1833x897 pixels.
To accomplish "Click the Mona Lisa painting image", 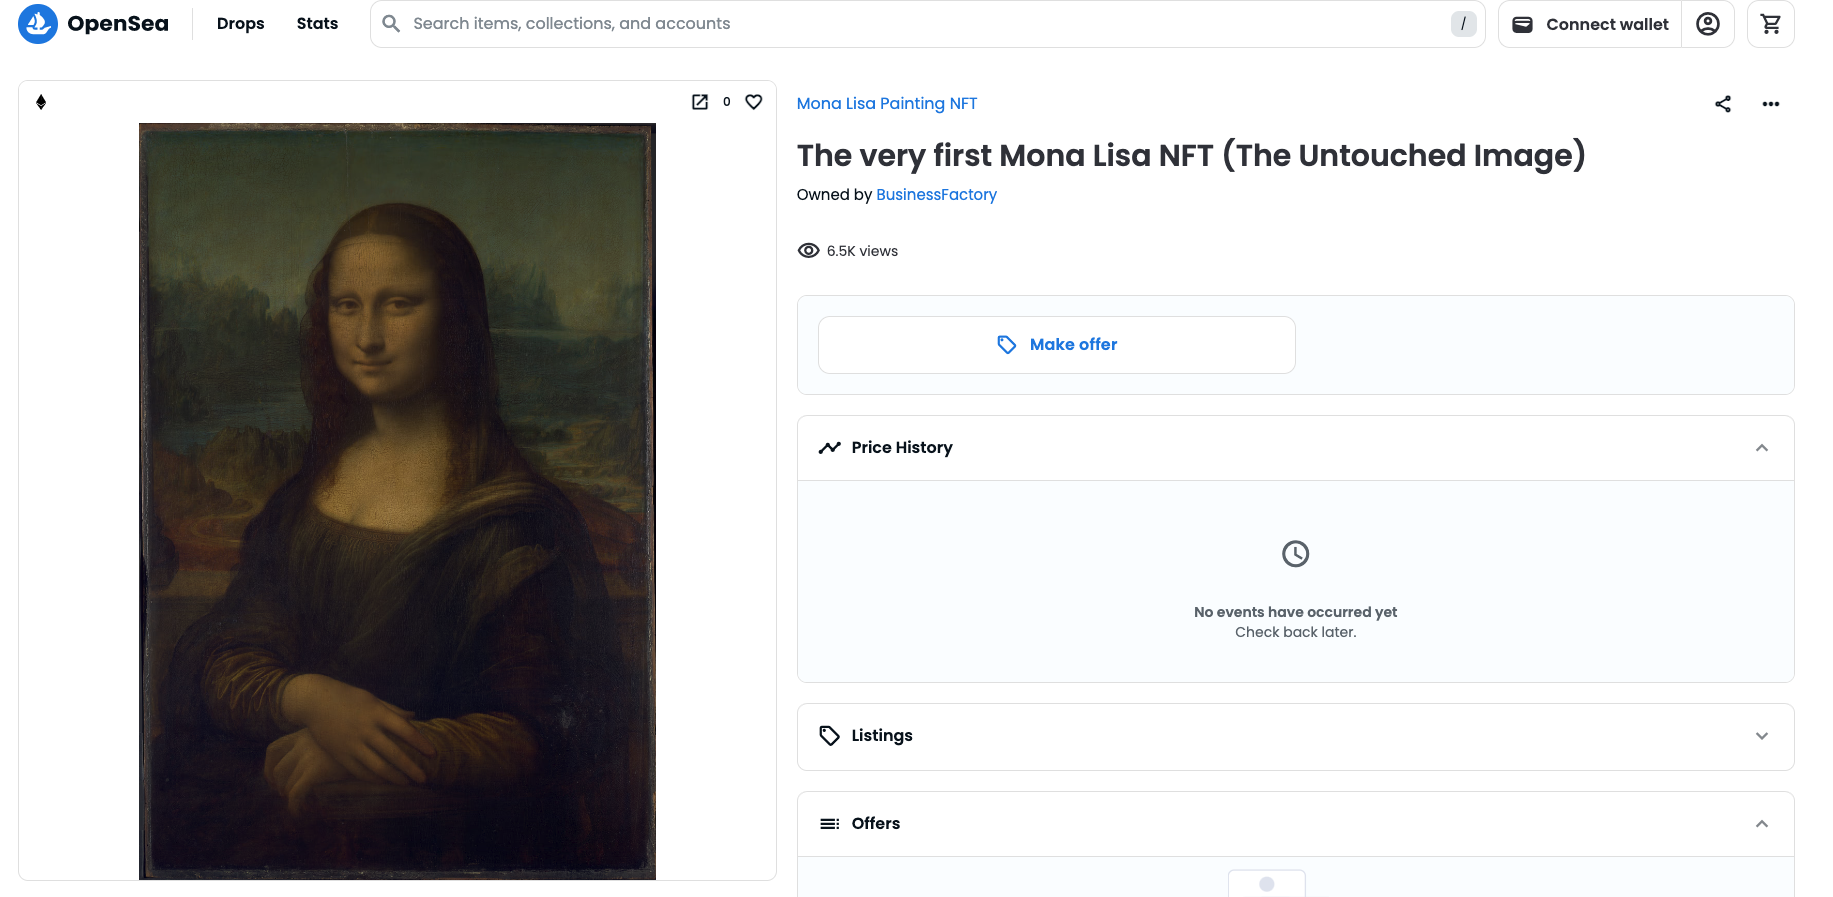I will (x=397, y=501).
